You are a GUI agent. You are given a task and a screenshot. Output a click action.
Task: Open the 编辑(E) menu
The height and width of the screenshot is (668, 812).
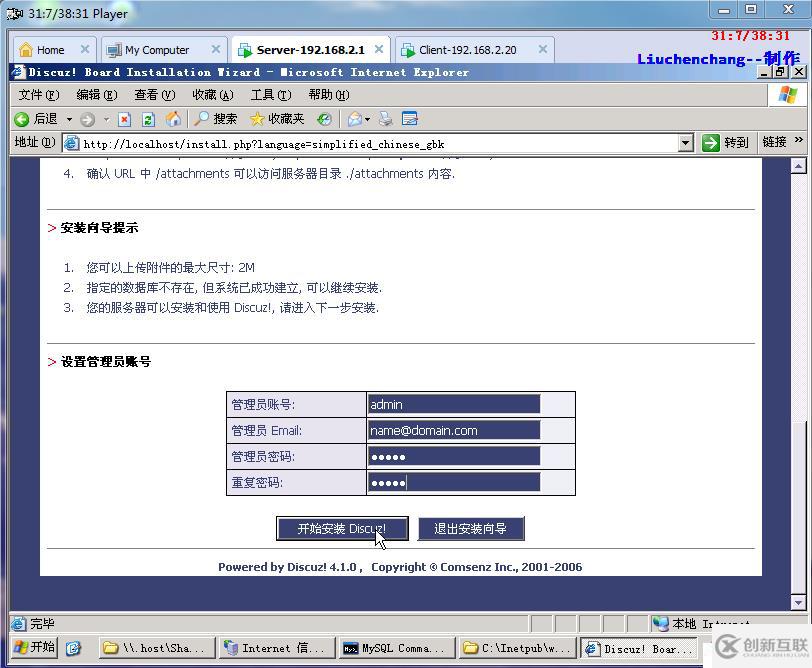click(x=97, y=95)
